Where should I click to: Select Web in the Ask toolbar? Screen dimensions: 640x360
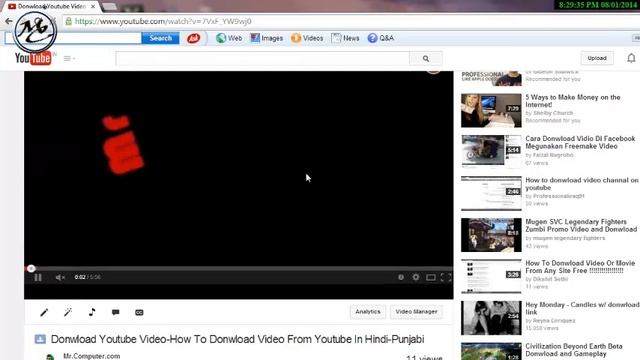tap(229, 38)
